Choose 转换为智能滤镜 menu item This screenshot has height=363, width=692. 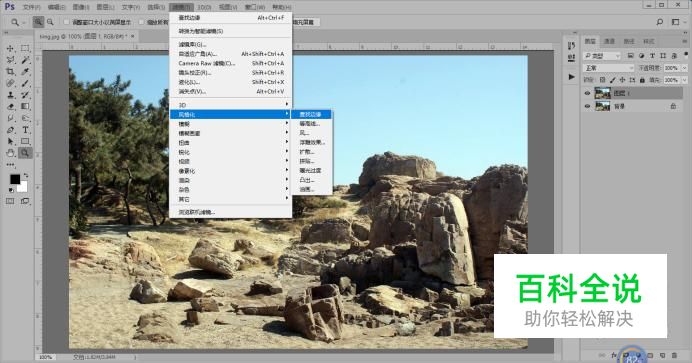click(231, 31)
